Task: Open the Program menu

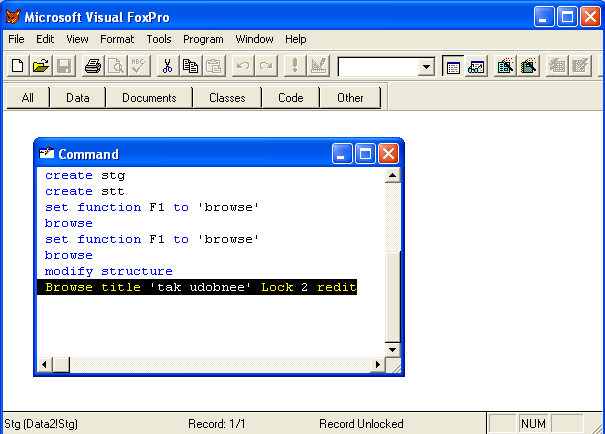Action: [x=203, y=39]
